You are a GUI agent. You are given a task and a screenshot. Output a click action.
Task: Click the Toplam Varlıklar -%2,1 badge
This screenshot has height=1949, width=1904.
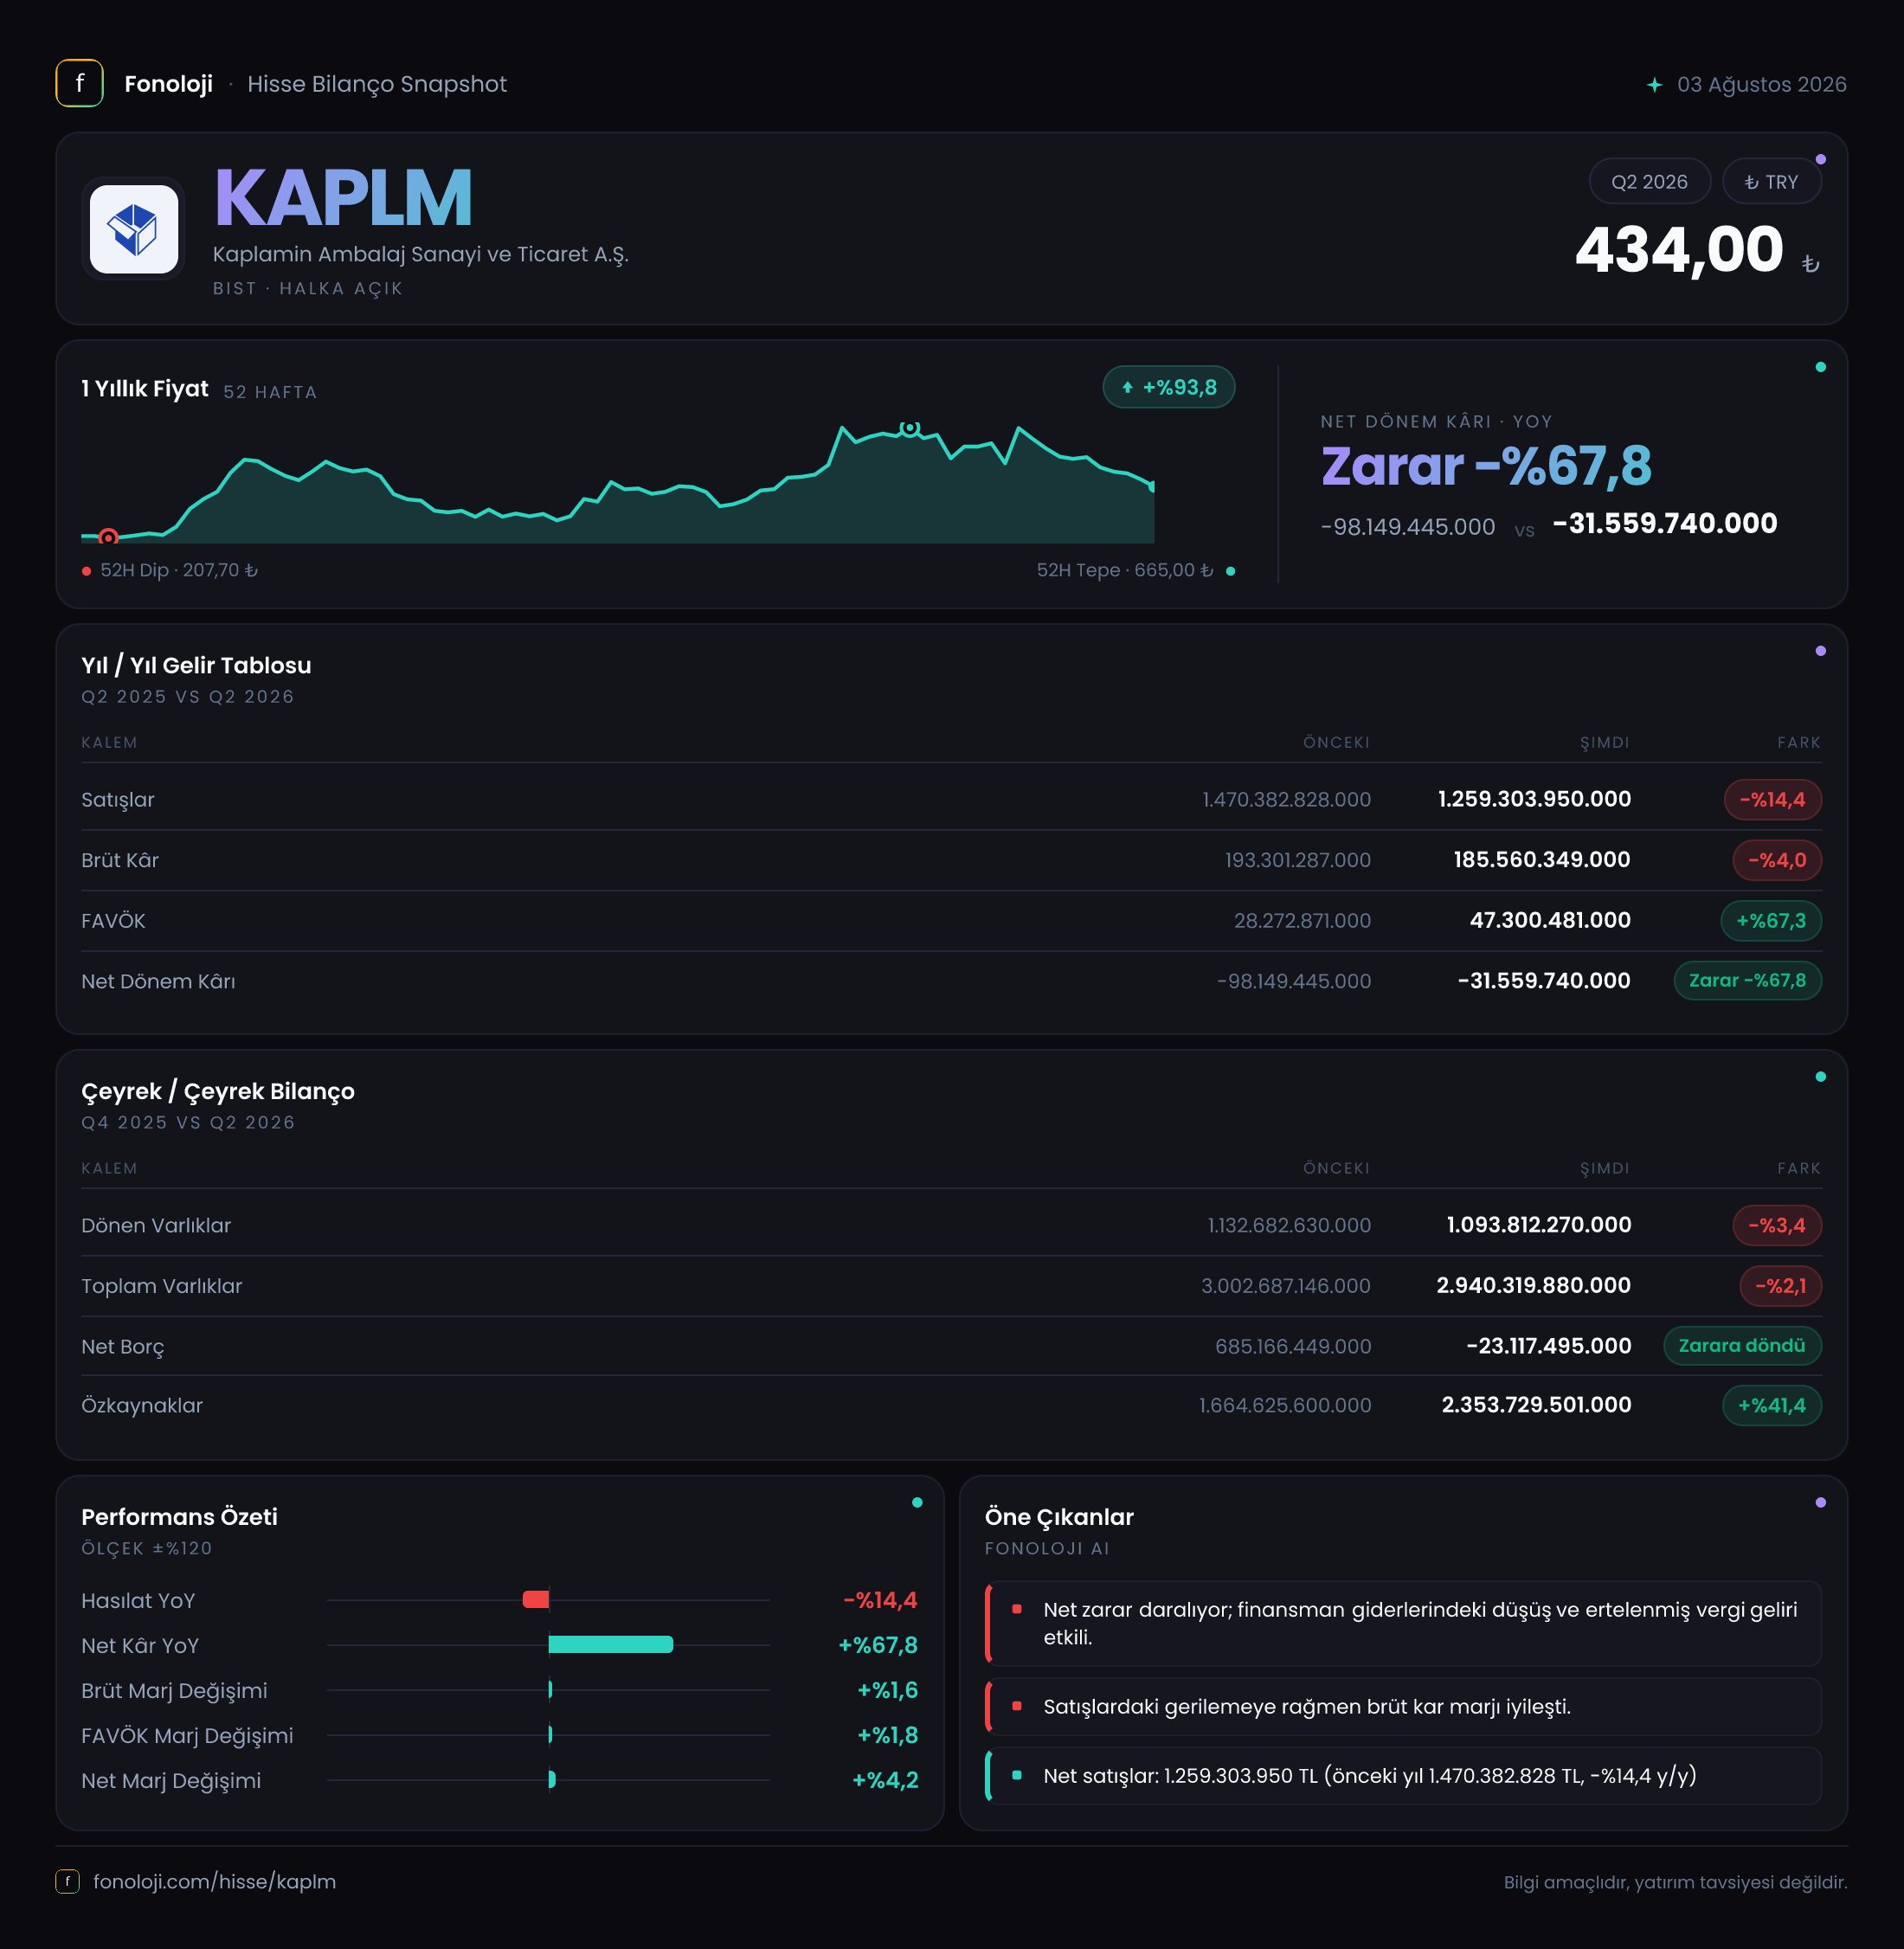click(x=1780, y=1285)
